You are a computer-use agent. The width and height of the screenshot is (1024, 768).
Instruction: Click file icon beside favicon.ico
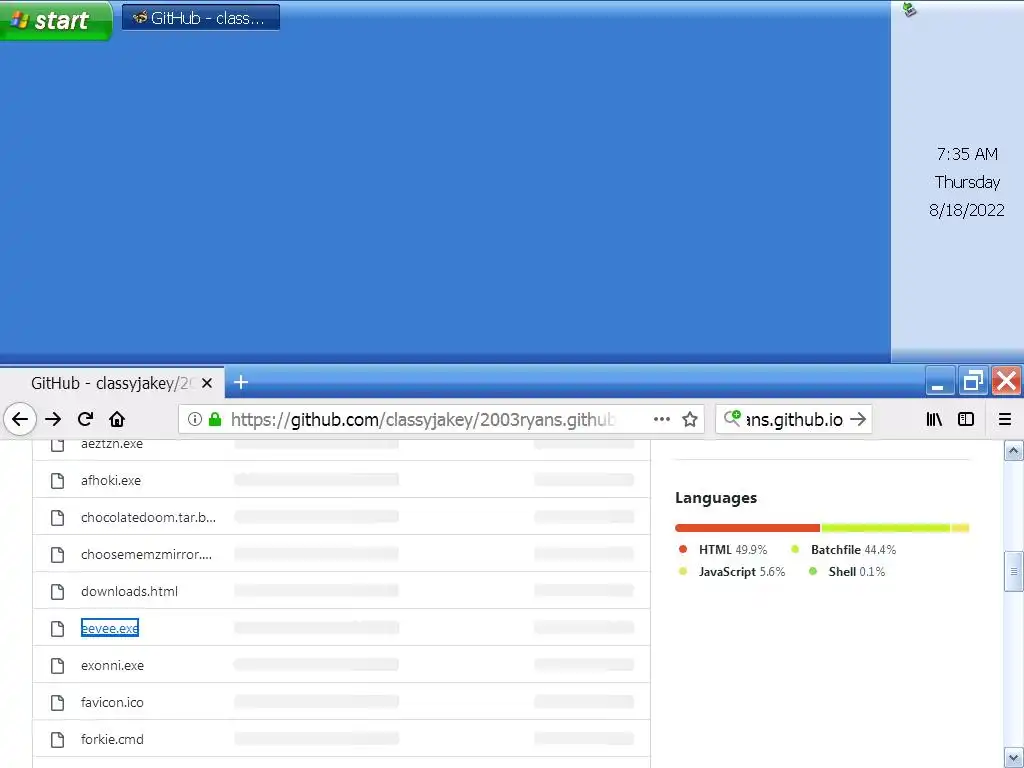[57, 703]
